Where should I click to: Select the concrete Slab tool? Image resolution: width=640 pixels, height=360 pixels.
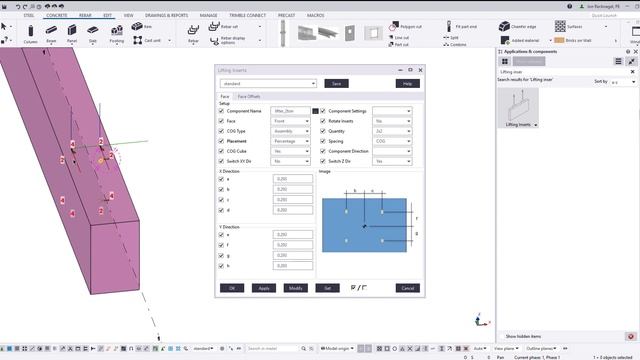(x=93, y=33)
